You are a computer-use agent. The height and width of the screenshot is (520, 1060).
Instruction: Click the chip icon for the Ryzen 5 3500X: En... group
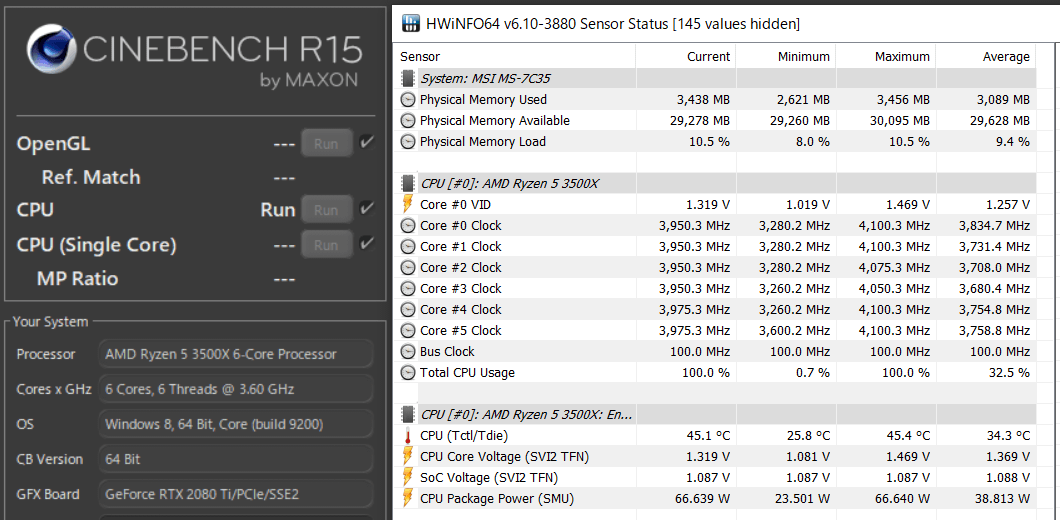click(x=408, y=414)
